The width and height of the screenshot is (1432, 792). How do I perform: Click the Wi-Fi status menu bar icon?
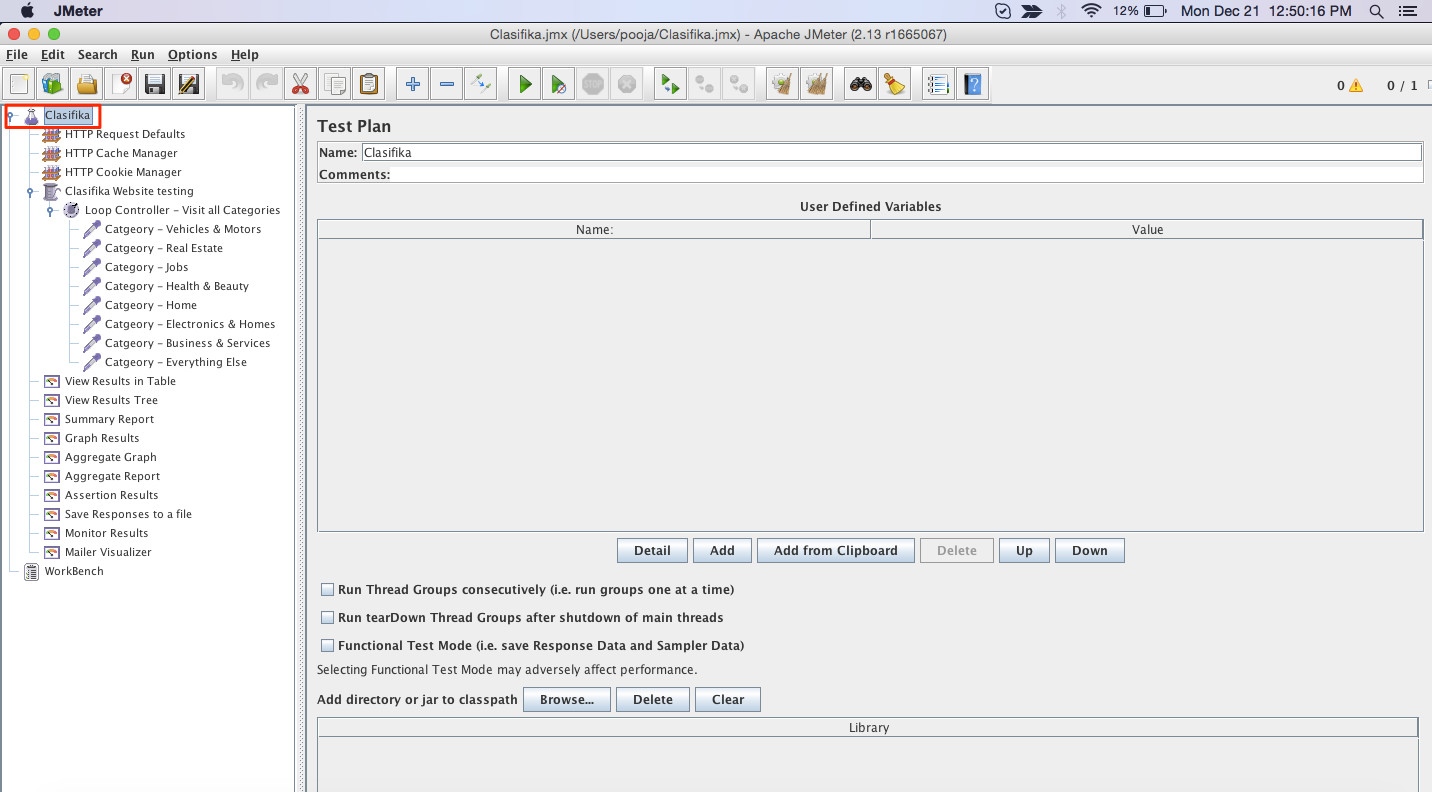(1091, 11)
